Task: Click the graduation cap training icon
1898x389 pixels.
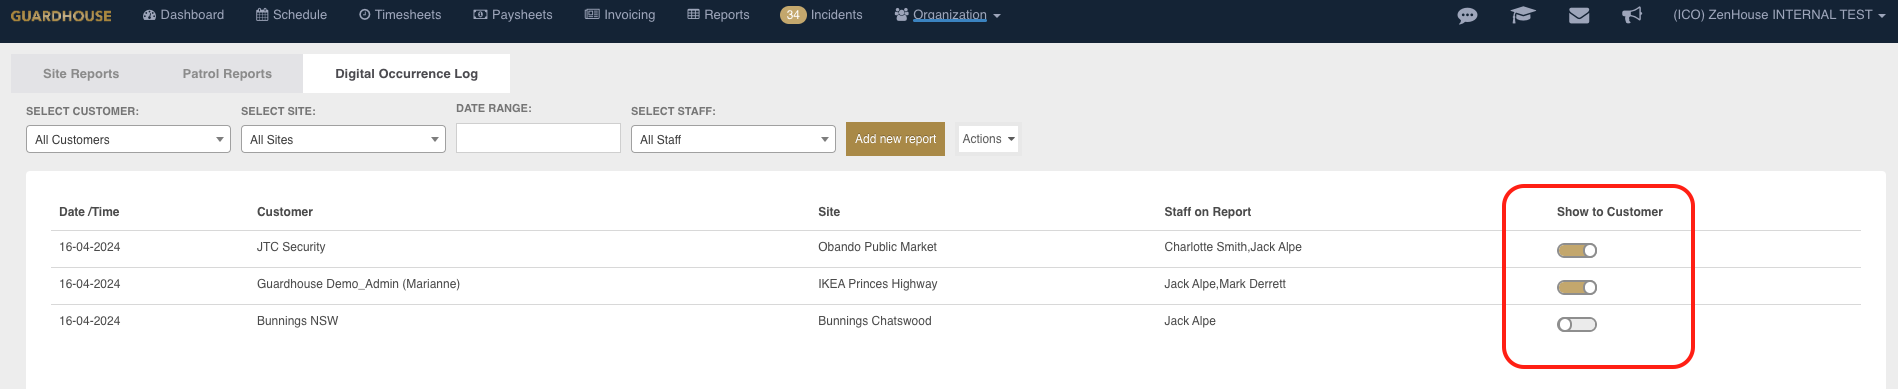Action: pyautogui.click(x=1522, y=15)
